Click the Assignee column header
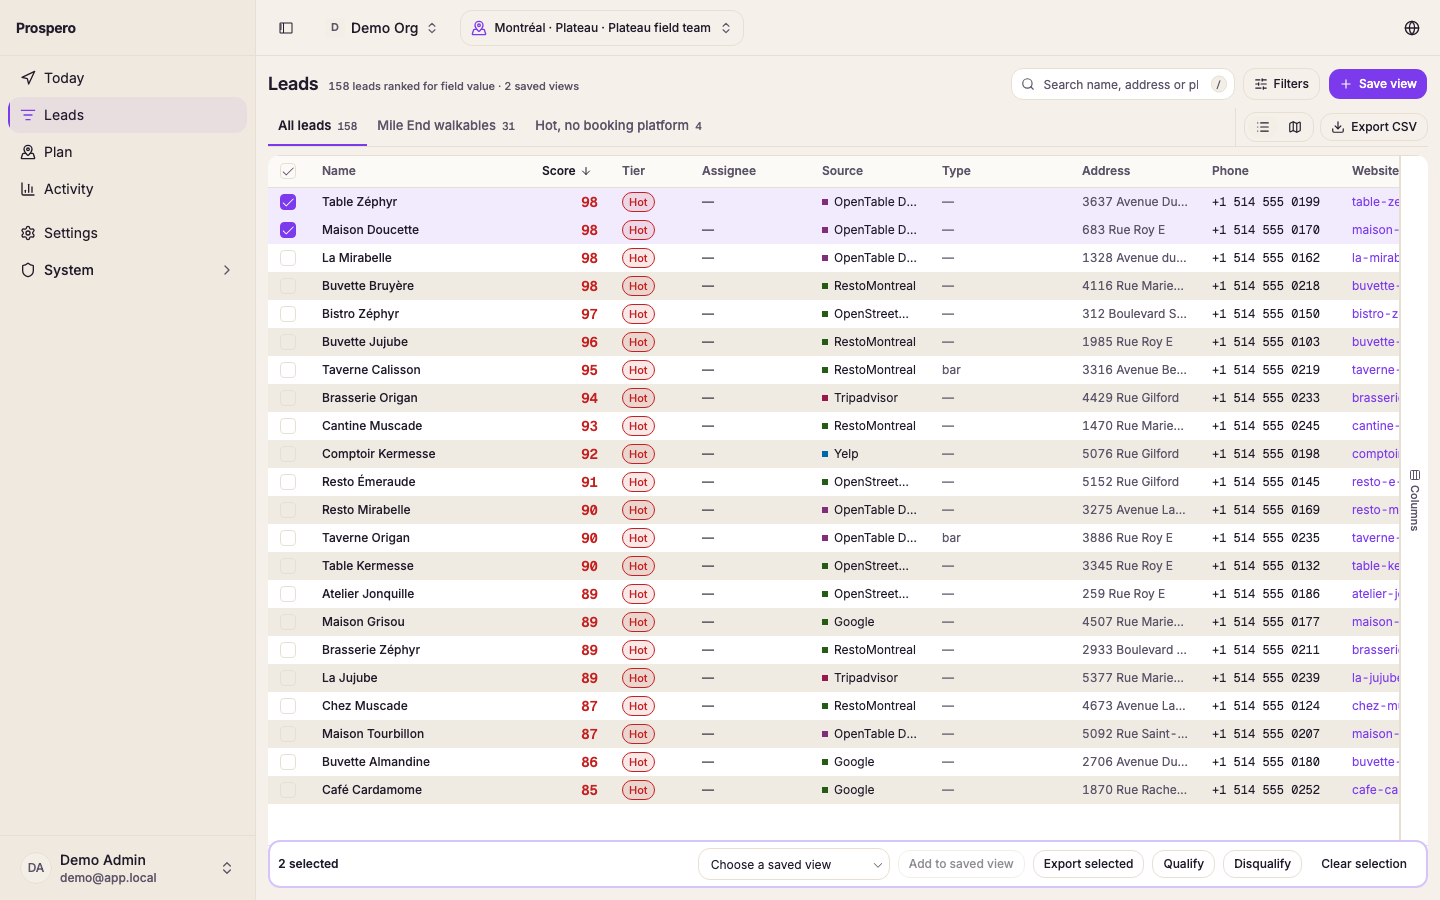Screen dimensions: 1440x900 tap(729, 171)
